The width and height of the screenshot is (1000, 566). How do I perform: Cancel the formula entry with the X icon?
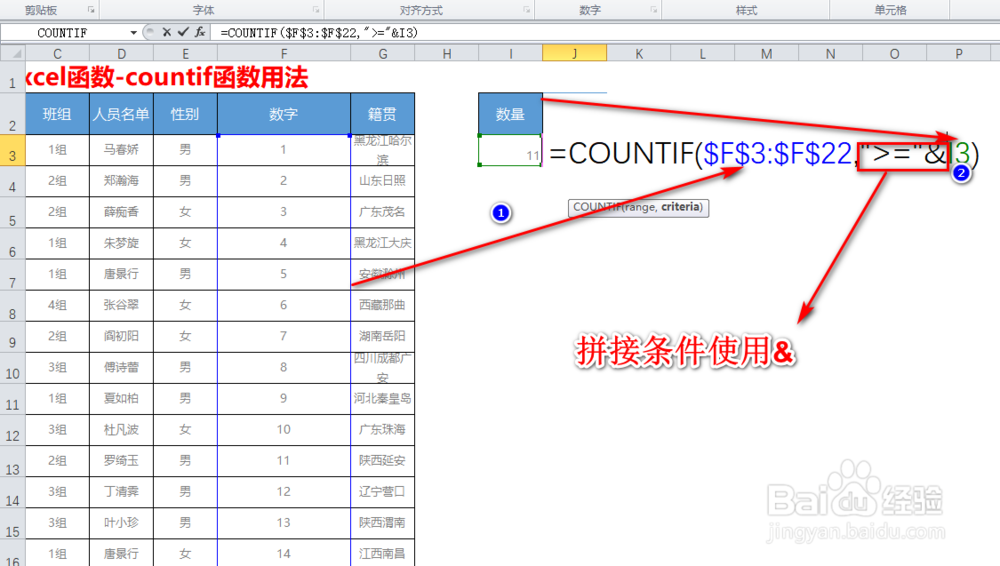(x=166, y=32)
